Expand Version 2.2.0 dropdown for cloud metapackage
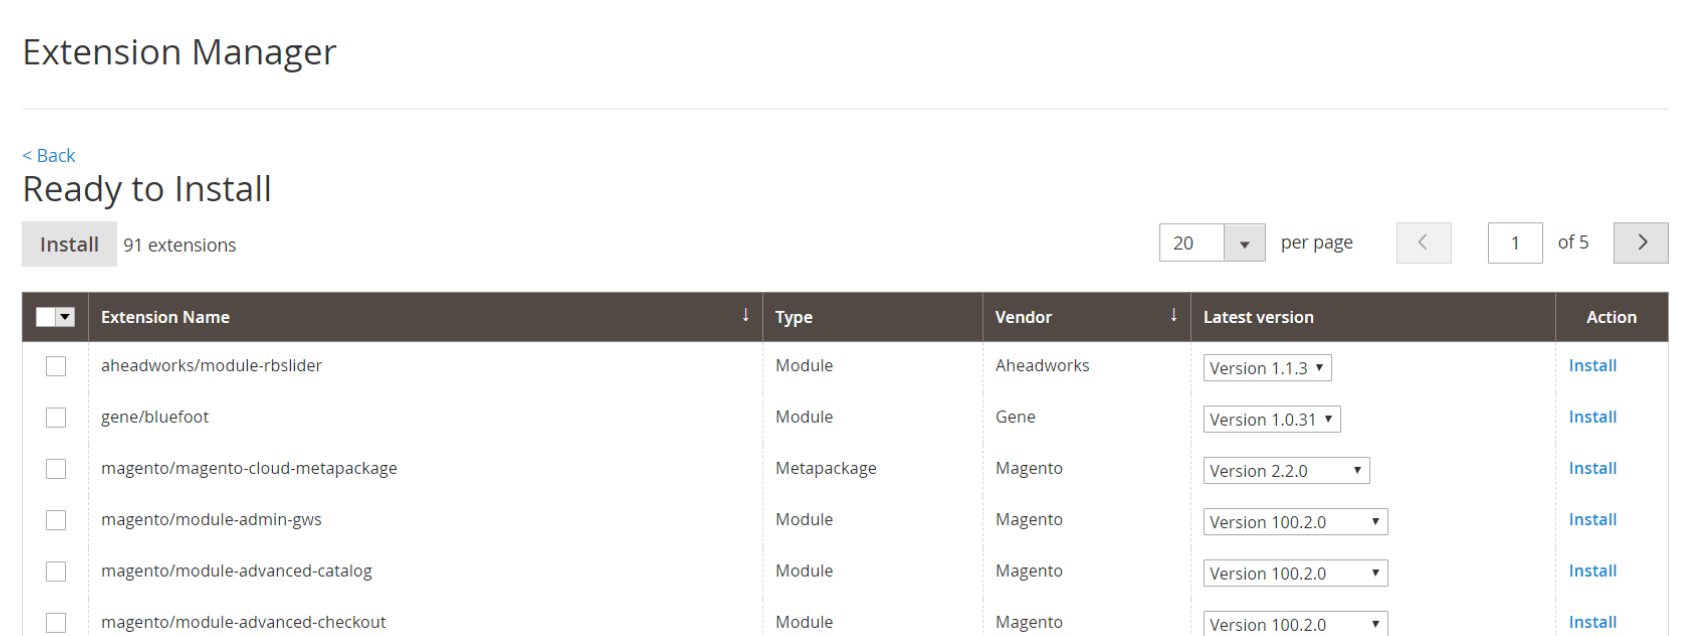The width and height of the screenshot is (1705, 636). [x=1285, y=471]
